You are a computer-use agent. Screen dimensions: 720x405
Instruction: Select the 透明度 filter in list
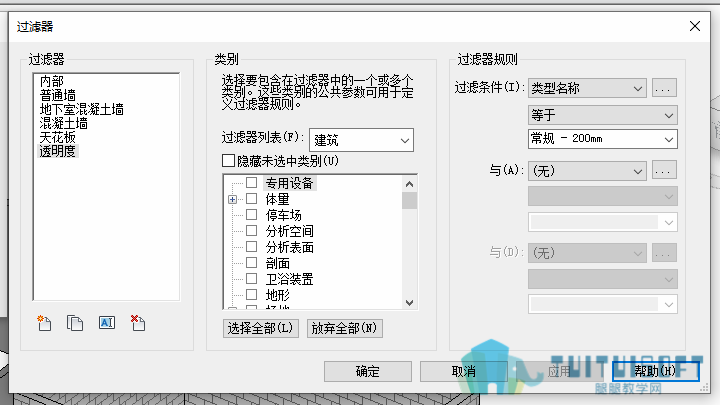click(57, 151)
